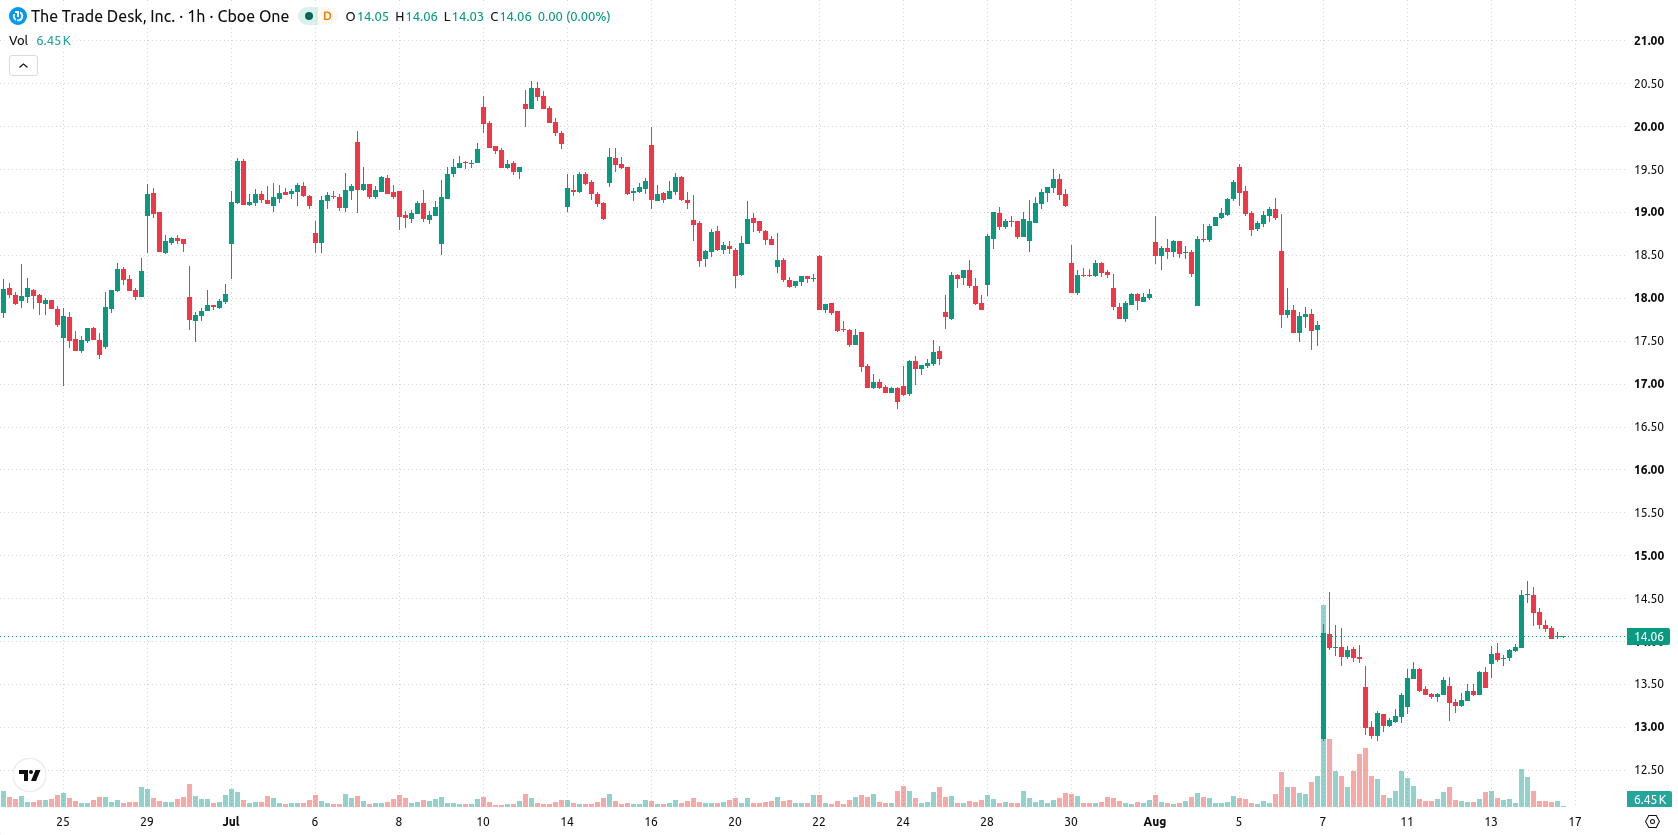Viewport: 1678px width, 835px height.
Task: Click 'The Trade Desk, Inc. · 1h · Cboe One' title
Action: (x=160, y=16)
